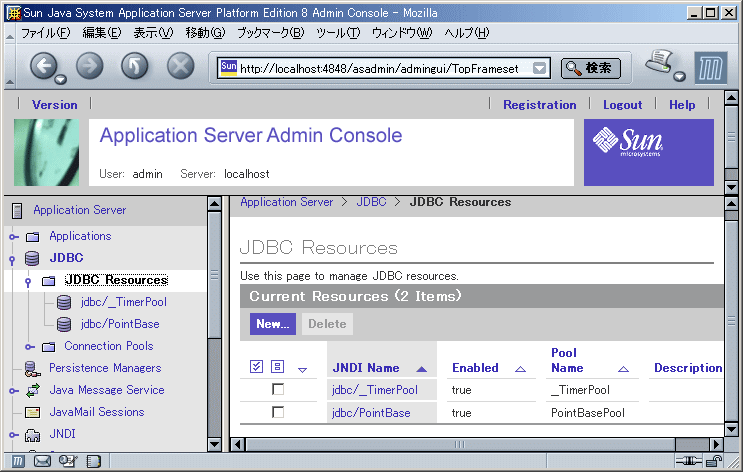743x472 pixels.
Task: Click the Mozilla throbber logo
Action: 711,68
